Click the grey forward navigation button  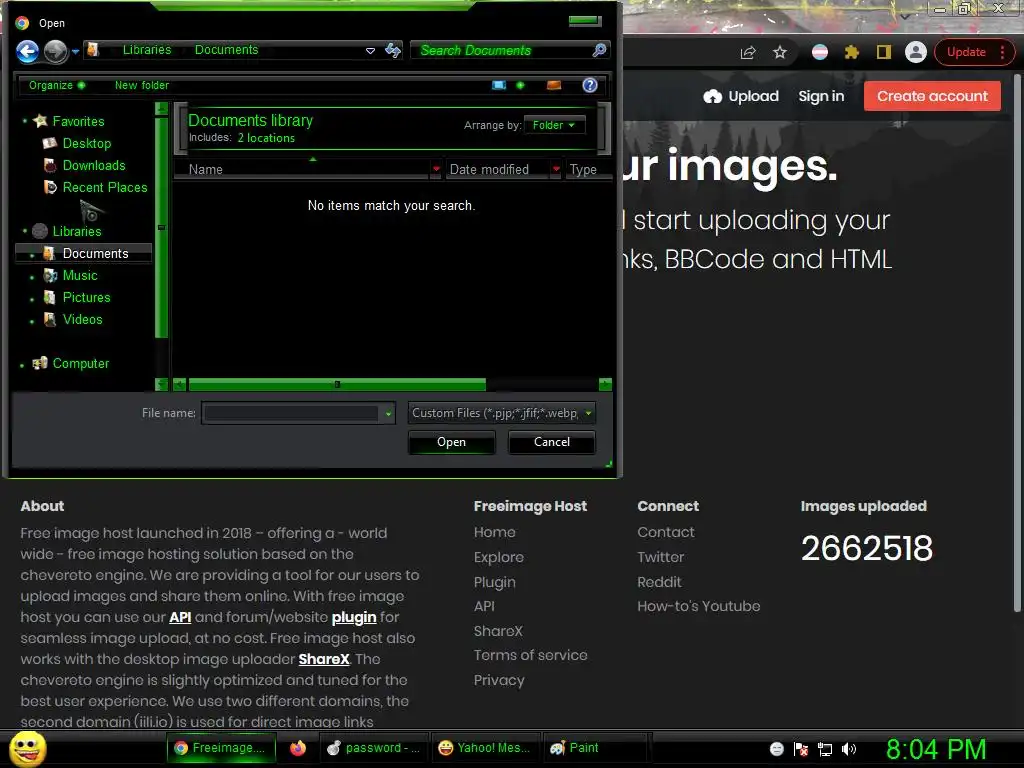56,52
